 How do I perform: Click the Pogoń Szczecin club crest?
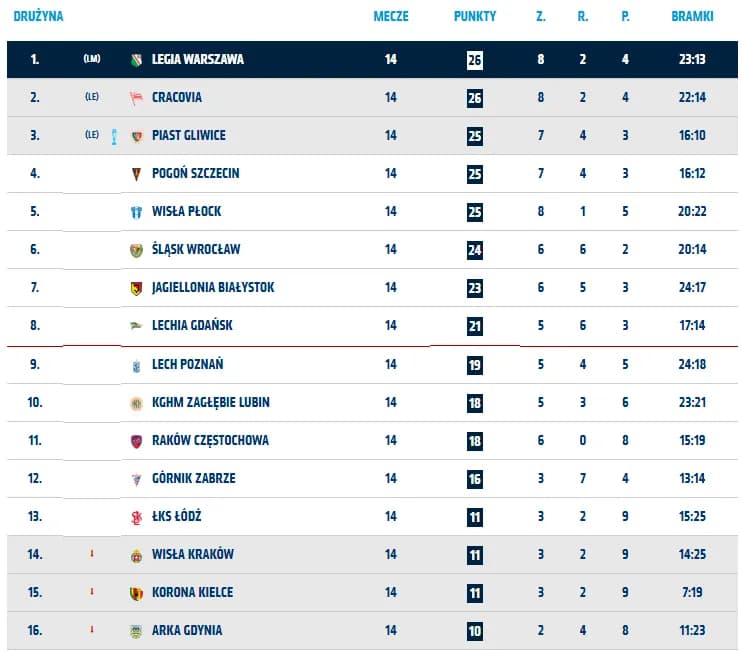[137, 174]
